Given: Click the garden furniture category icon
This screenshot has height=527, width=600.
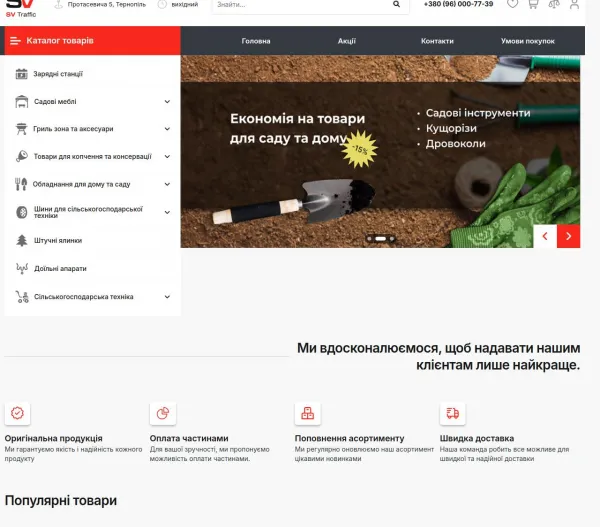Looking at the screenshot, I should pos(22,101).
